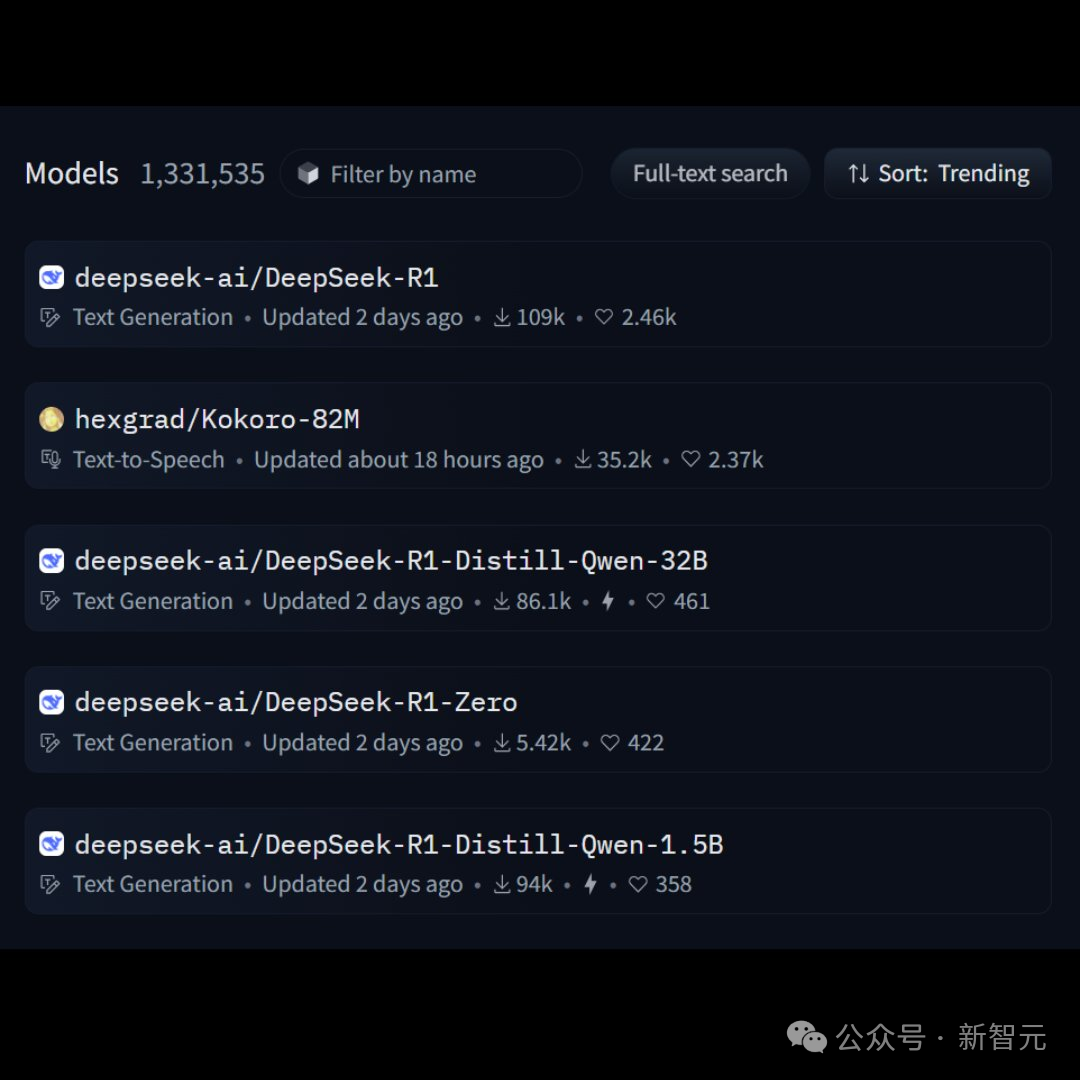Click the 2.37k likes value
This screenshot has height=1080, width=1080.
pyautogui.click(x=736, y=459)
